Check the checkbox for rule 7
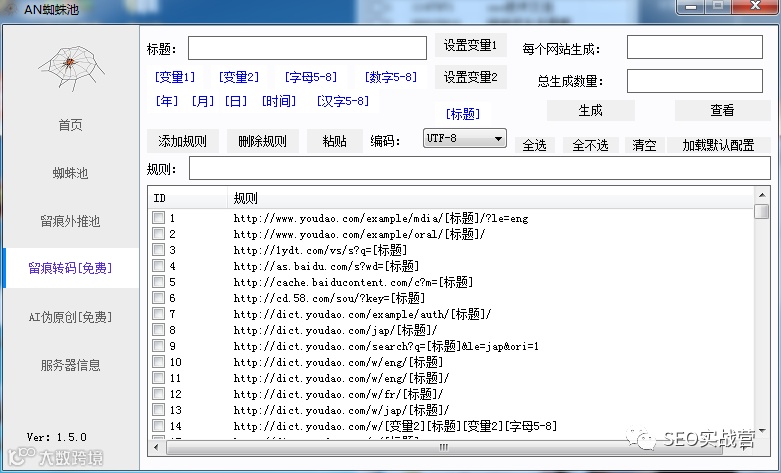Viewport: 781px width, 473px height. [158, 313]
